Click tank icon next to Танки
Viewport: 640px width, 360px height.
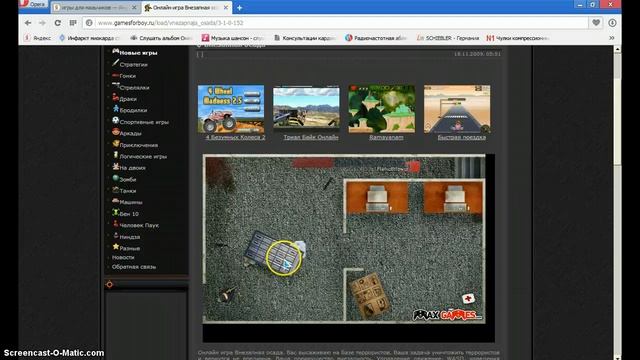[x=116, y=190]
